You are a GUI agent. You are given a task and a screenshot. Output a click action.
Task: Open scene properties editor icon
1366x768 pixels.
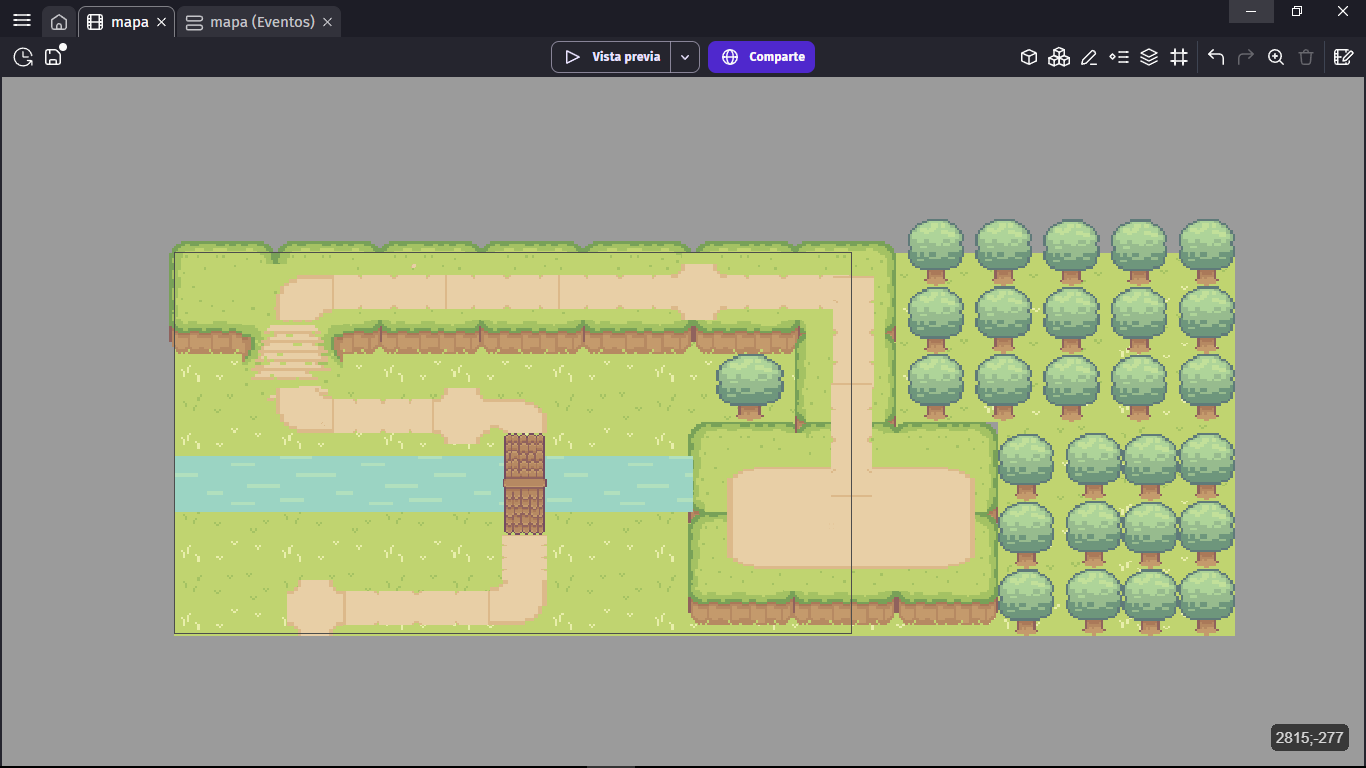1344,57
